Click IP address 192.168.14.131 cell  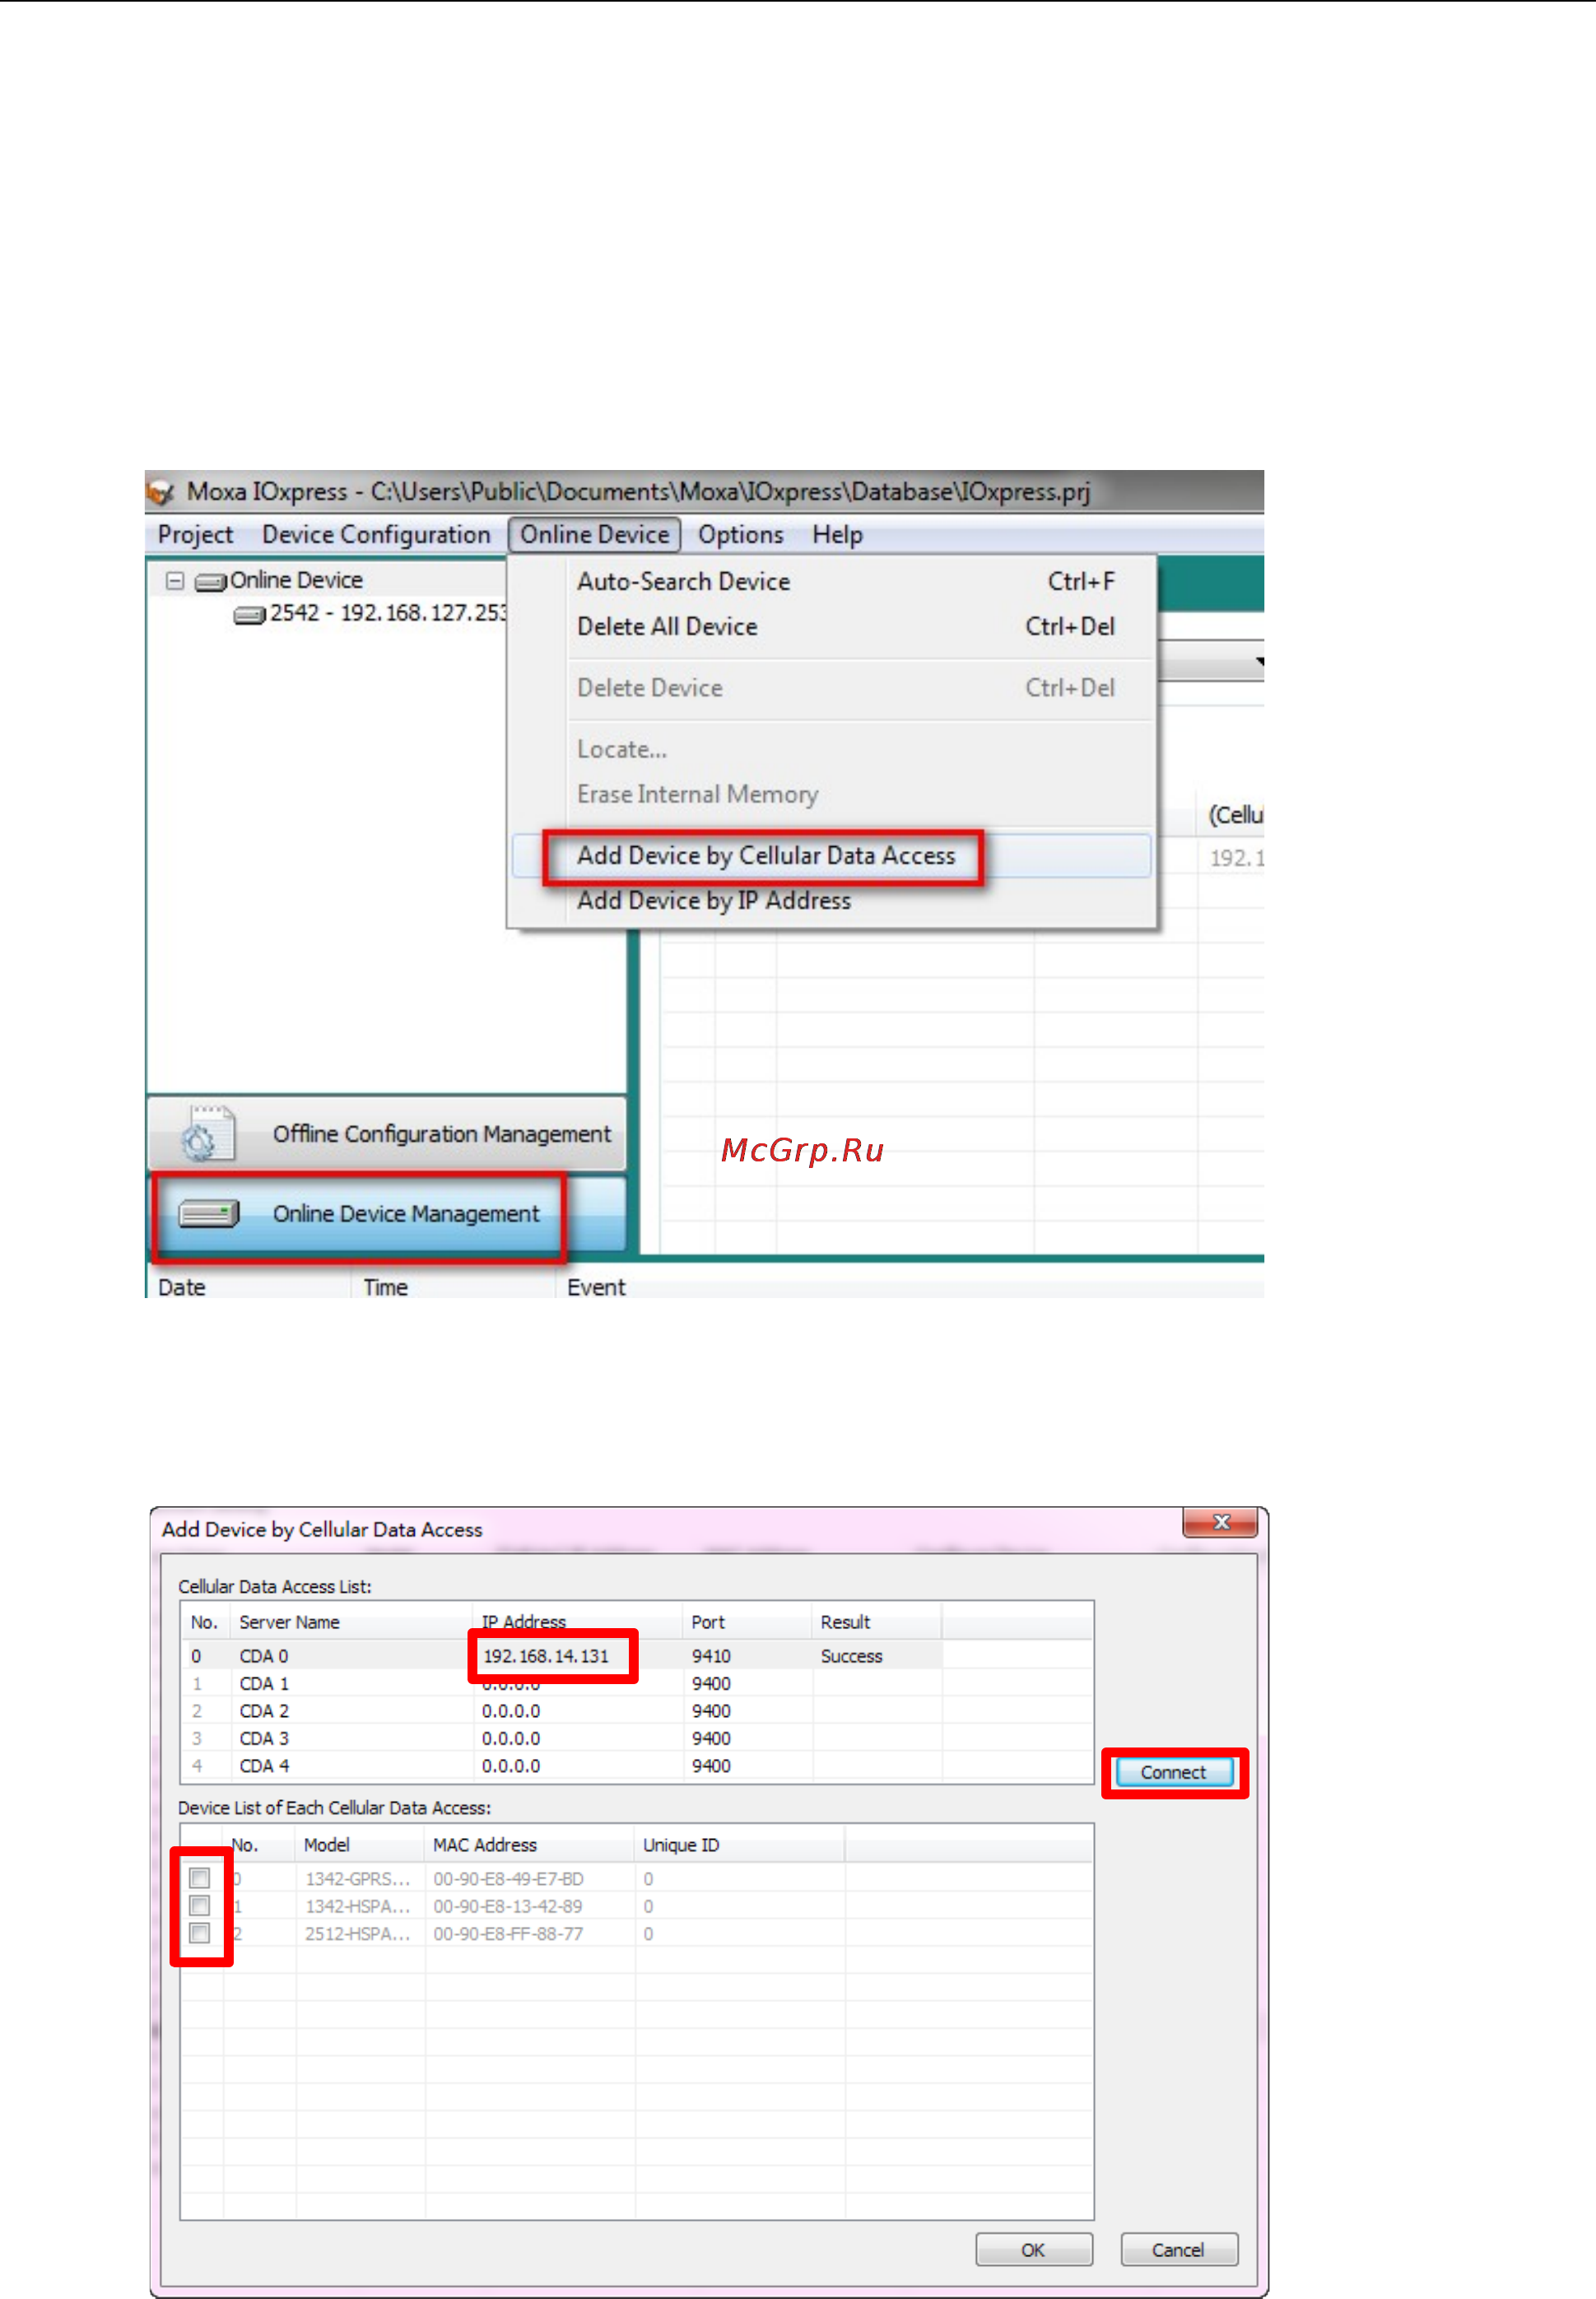pos(546,1656)
